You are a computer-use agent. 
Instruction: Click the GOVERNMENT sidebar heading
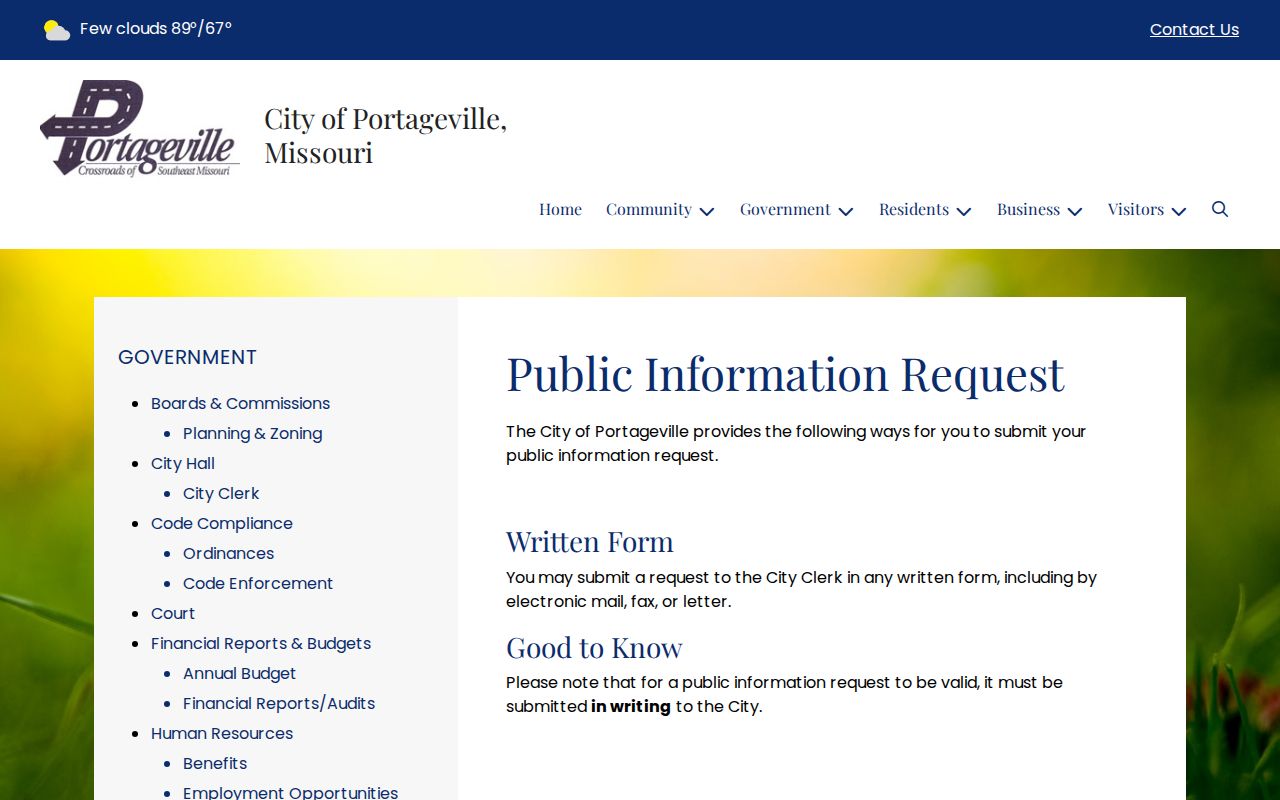coord(187,357)
